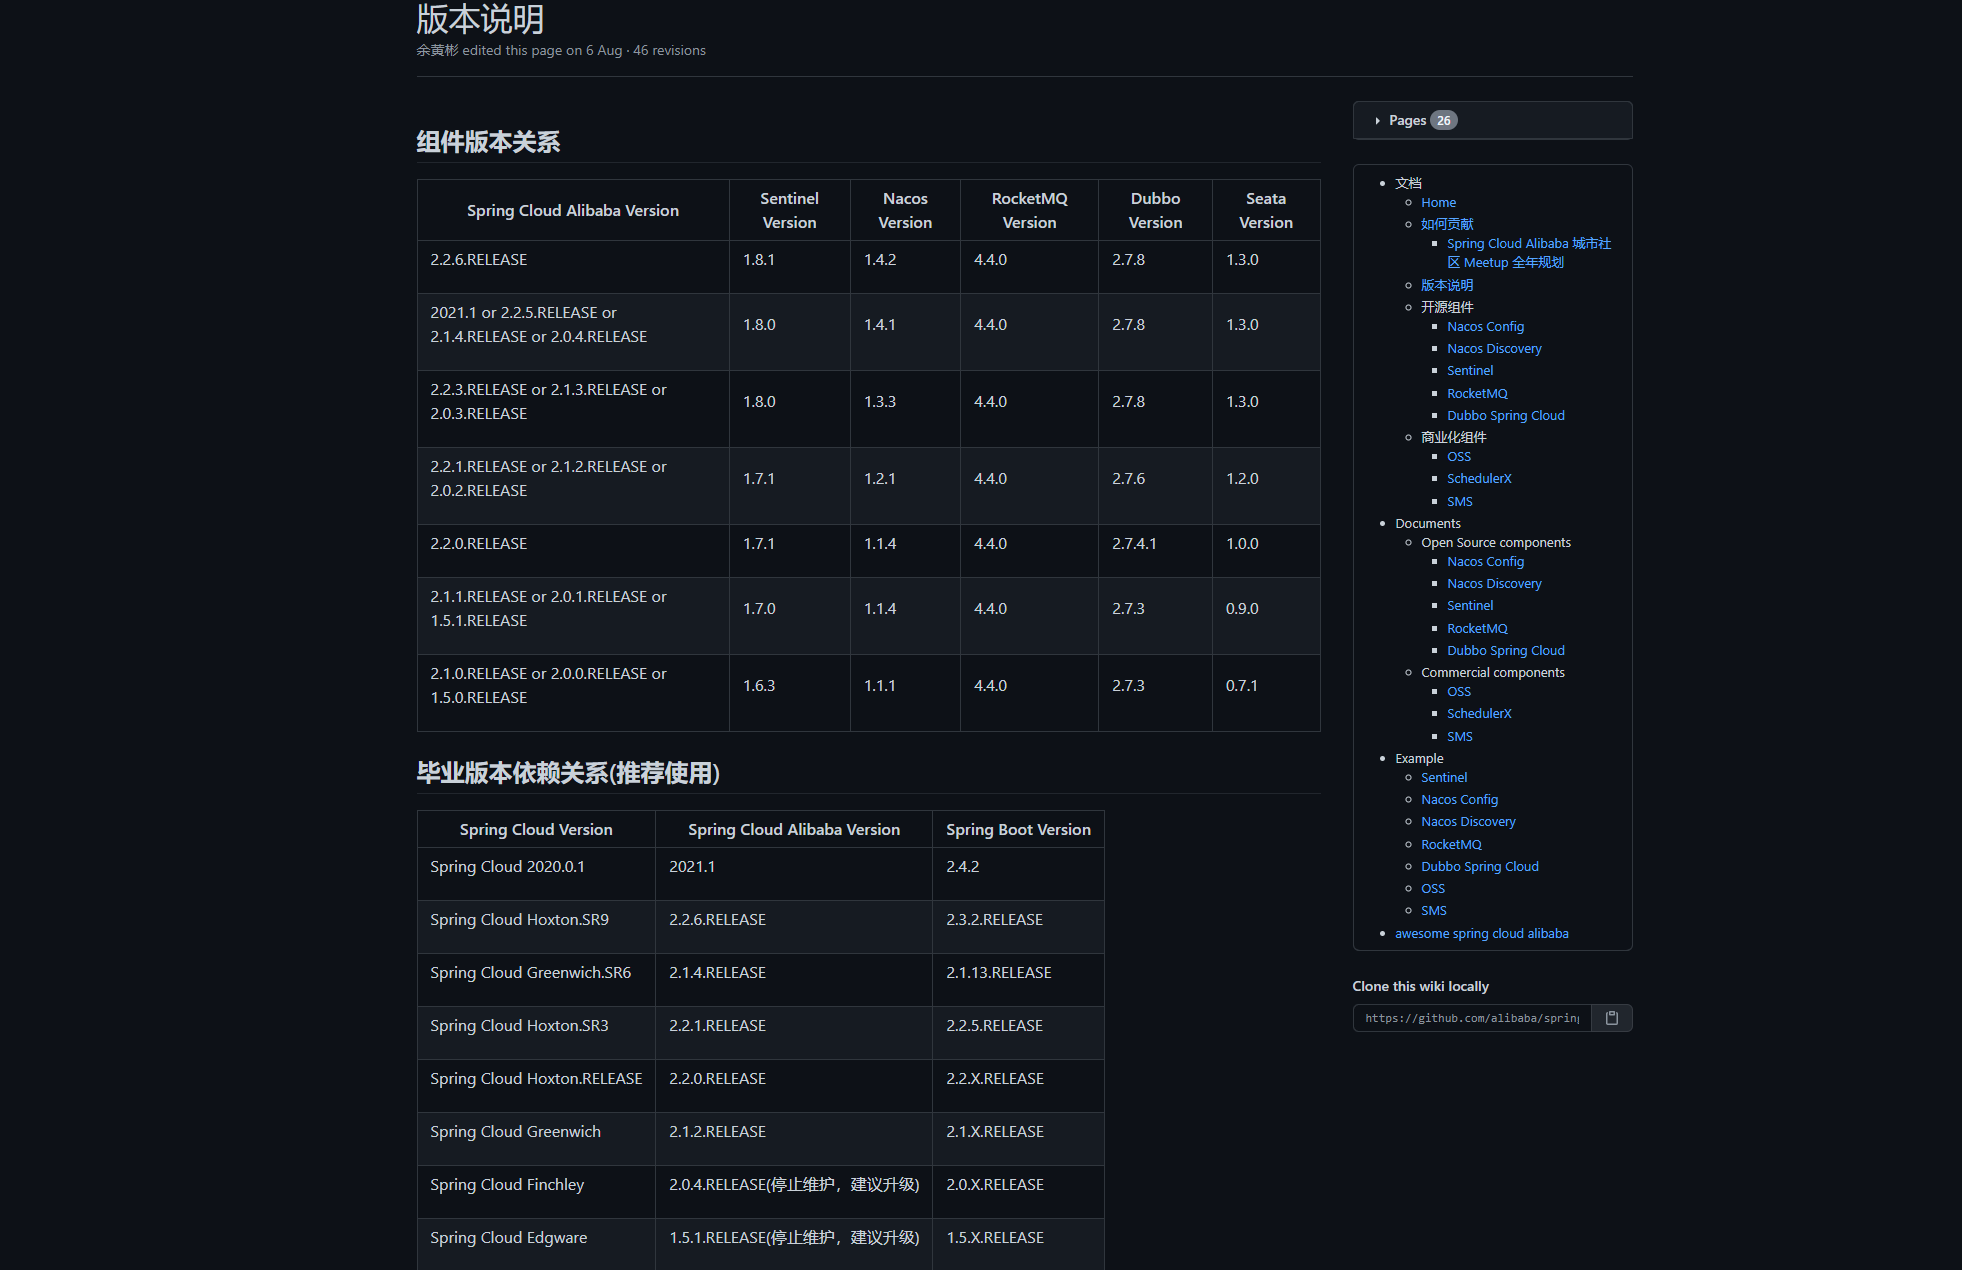
Task: Open Nacos Config under Example section
Action: 1459,800
